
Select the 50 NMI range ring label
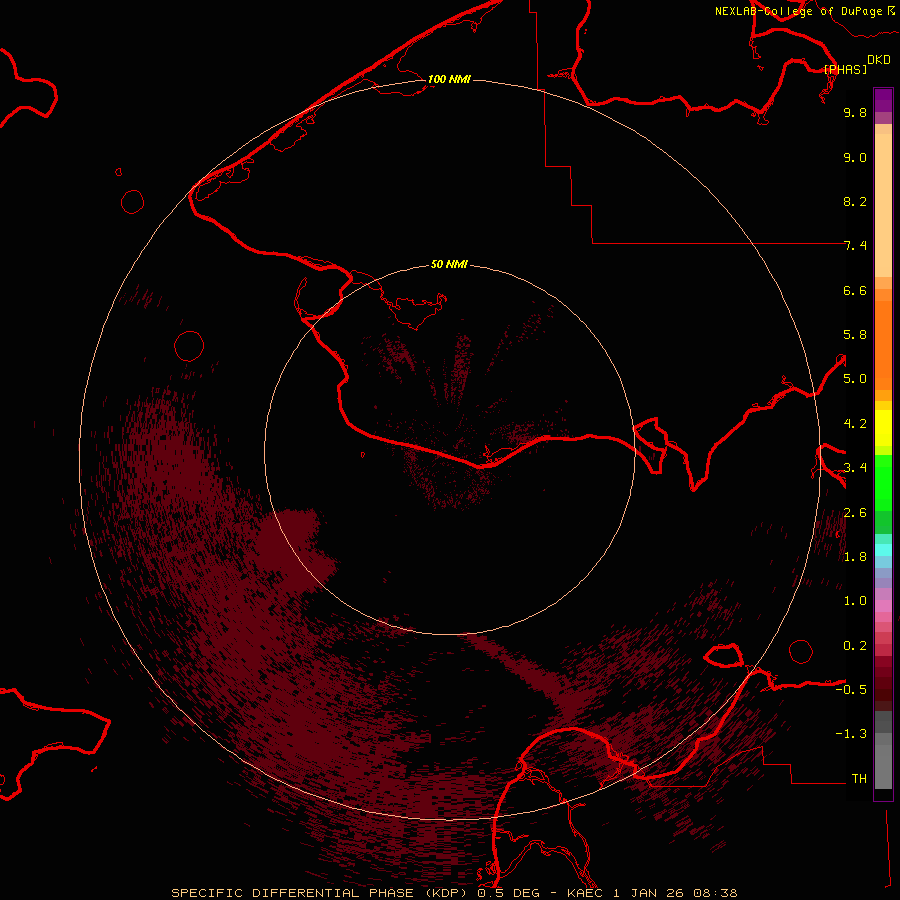[449, 264]
